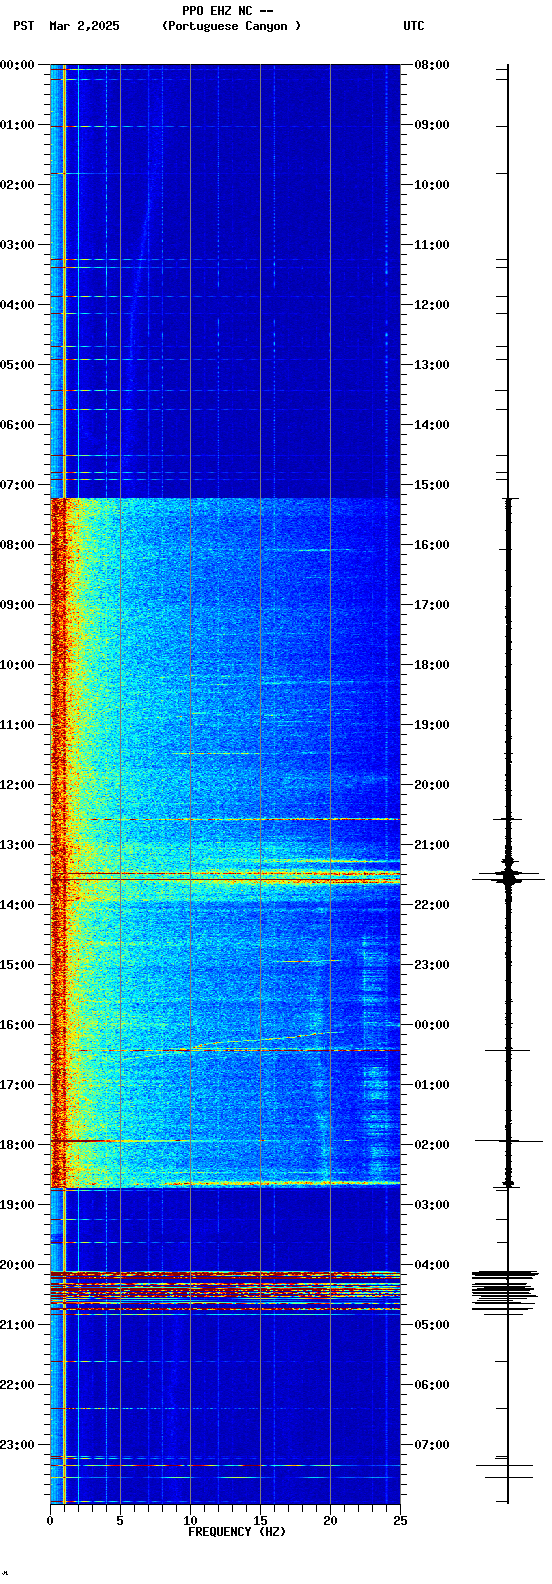
Task: Click the UTC time label '12:00'
Action: pos(431,305)
